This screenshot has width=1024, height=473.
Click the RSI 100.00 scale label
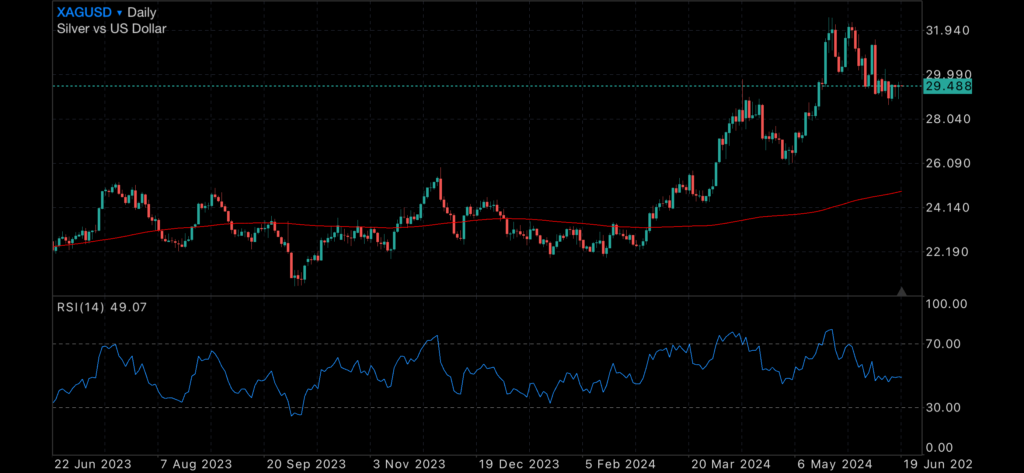pyautogui.click(x=948, y=304)
